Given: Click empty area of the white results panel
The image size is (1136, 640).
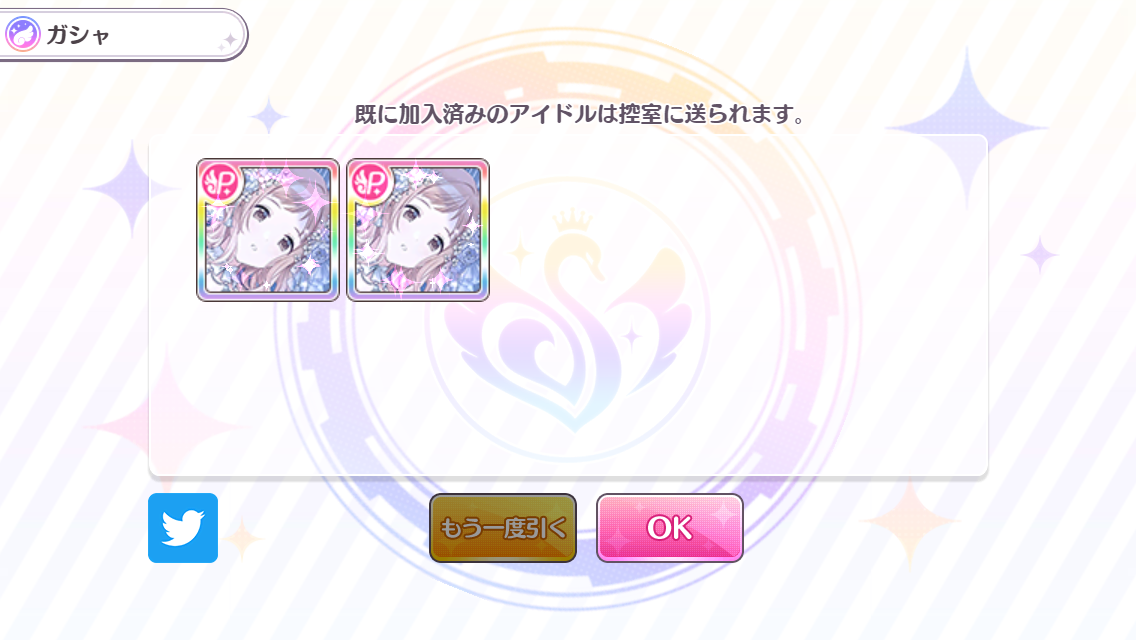Looking at the screenshot, I should (x=724, y=362).
